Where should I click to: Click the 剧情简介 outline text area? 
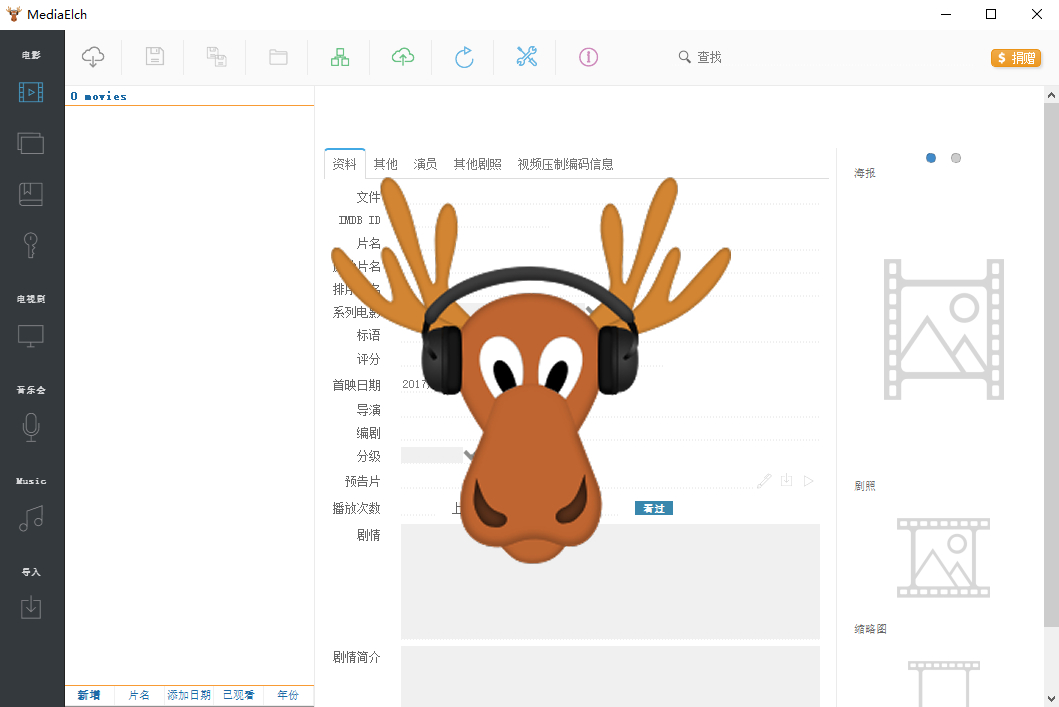click(x=611, y=676)
